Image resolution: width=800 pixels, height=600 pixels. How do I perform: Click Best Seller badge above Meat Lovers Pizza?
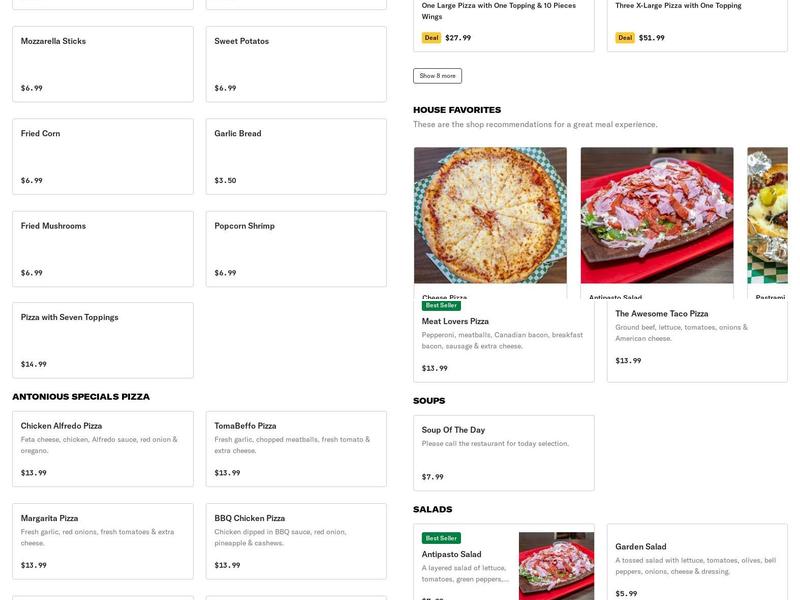pos(441,305)
